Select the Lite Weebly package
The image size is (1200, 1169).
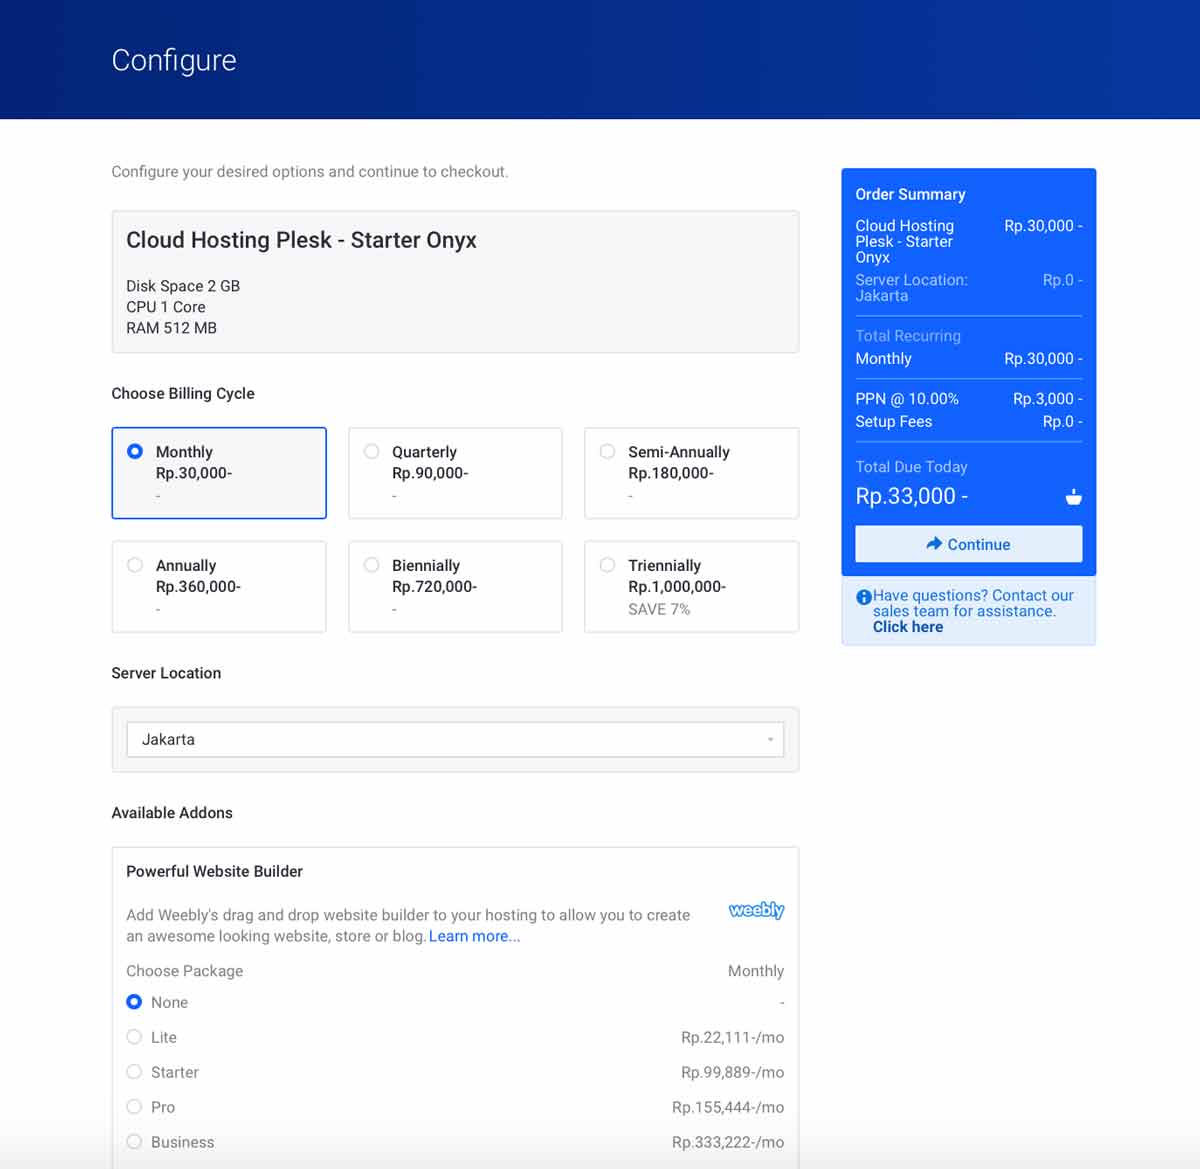pyautogui.click(x=134, y=1037)
